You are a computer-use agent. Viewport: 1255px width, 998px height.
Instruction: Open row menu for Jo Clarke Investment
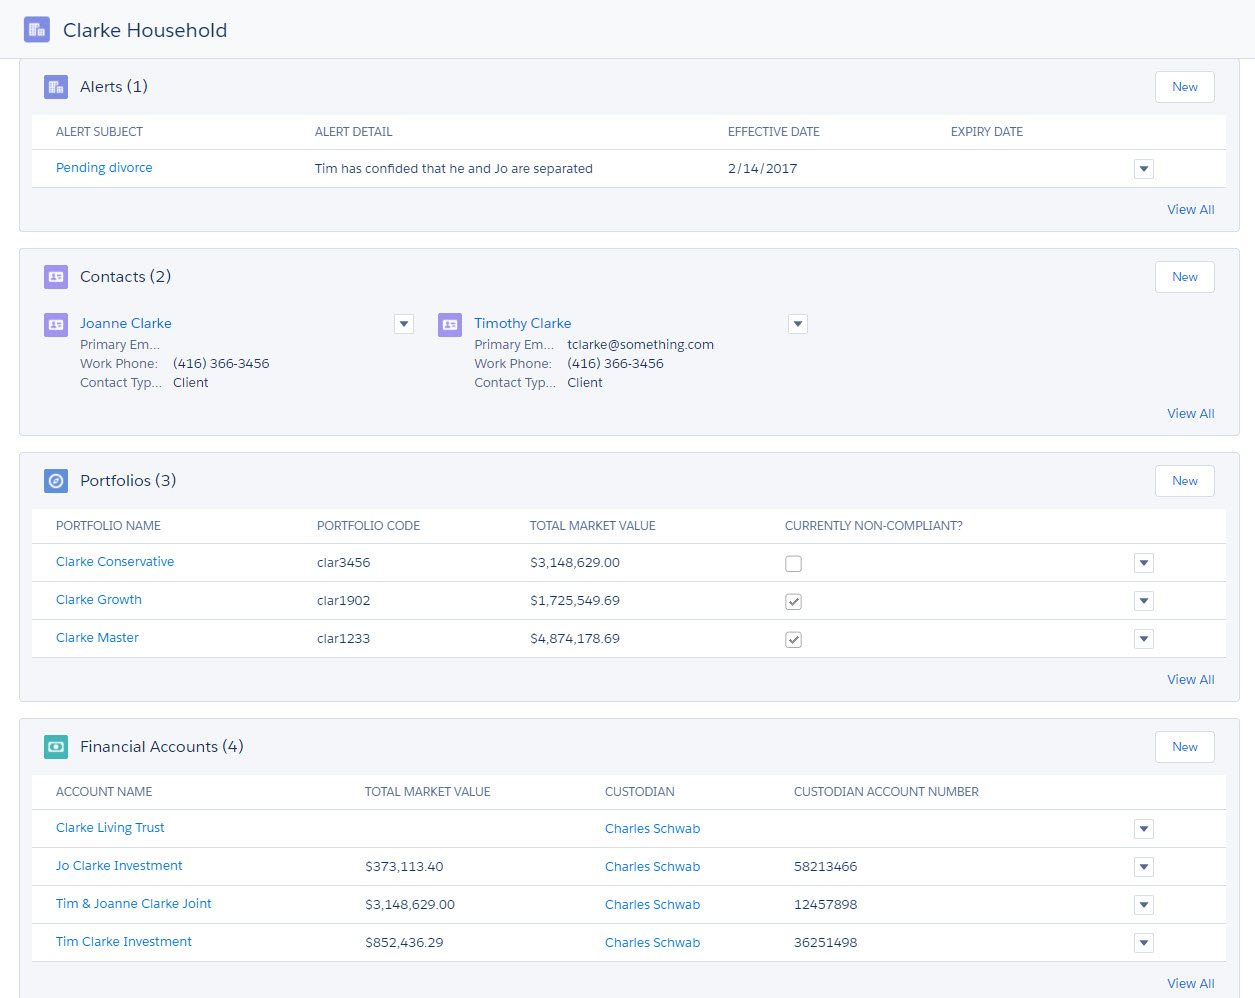[x=1144, y=867]
